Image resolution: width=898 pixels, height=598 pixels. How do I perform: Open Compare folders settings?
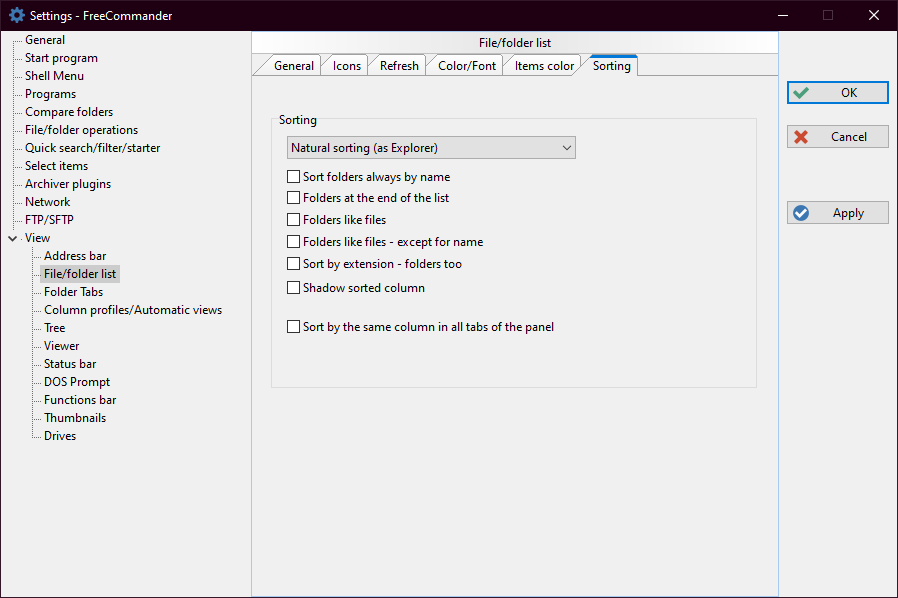coord(69,112)
